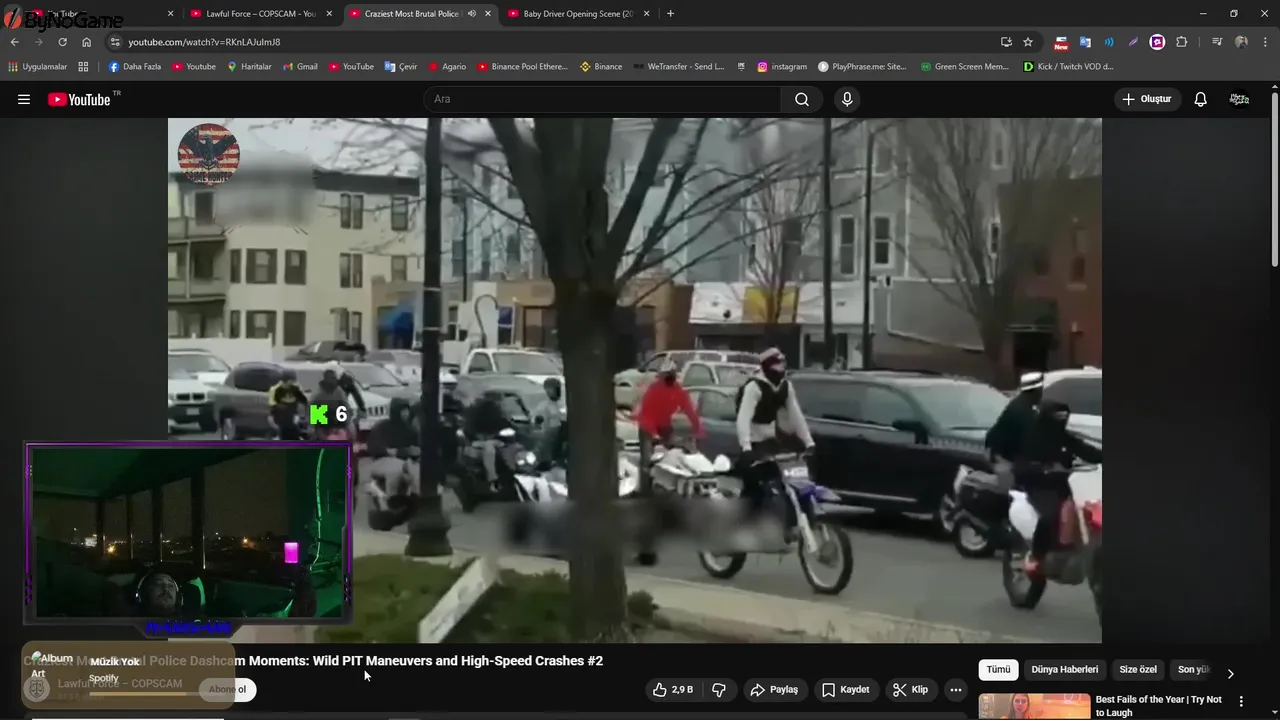Share the video with Paylaş

tap(774, 690)
